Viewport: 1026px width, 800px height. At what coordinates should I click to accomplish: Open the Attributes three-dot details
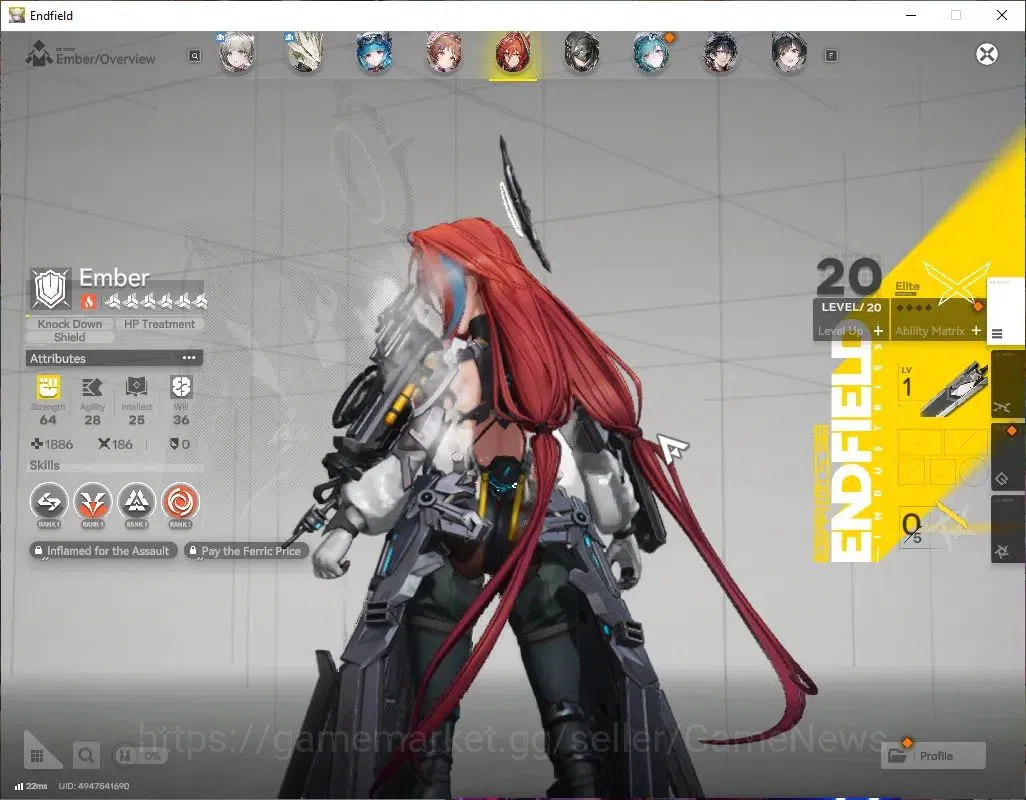click(189, 358)
